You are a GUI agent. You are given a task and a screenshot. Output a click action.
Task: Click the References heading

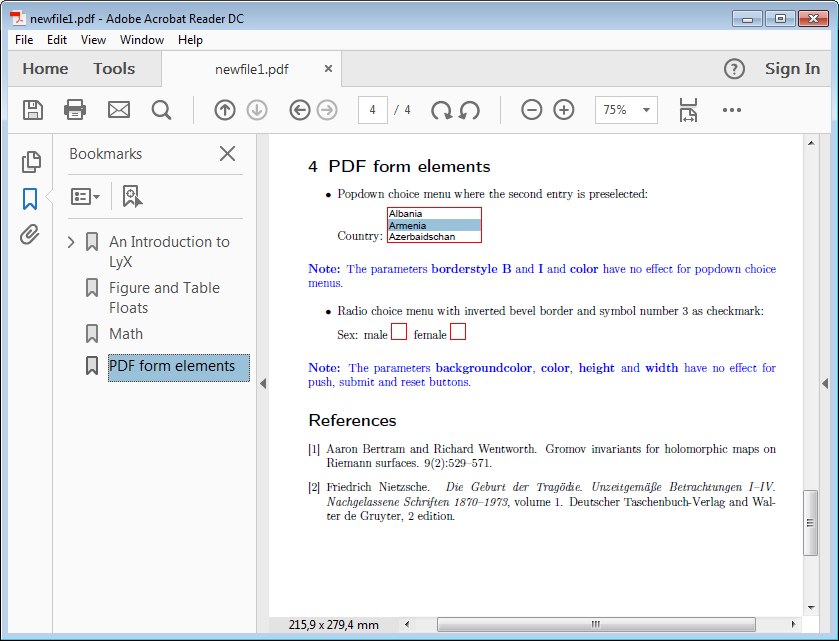pos(352,421)
